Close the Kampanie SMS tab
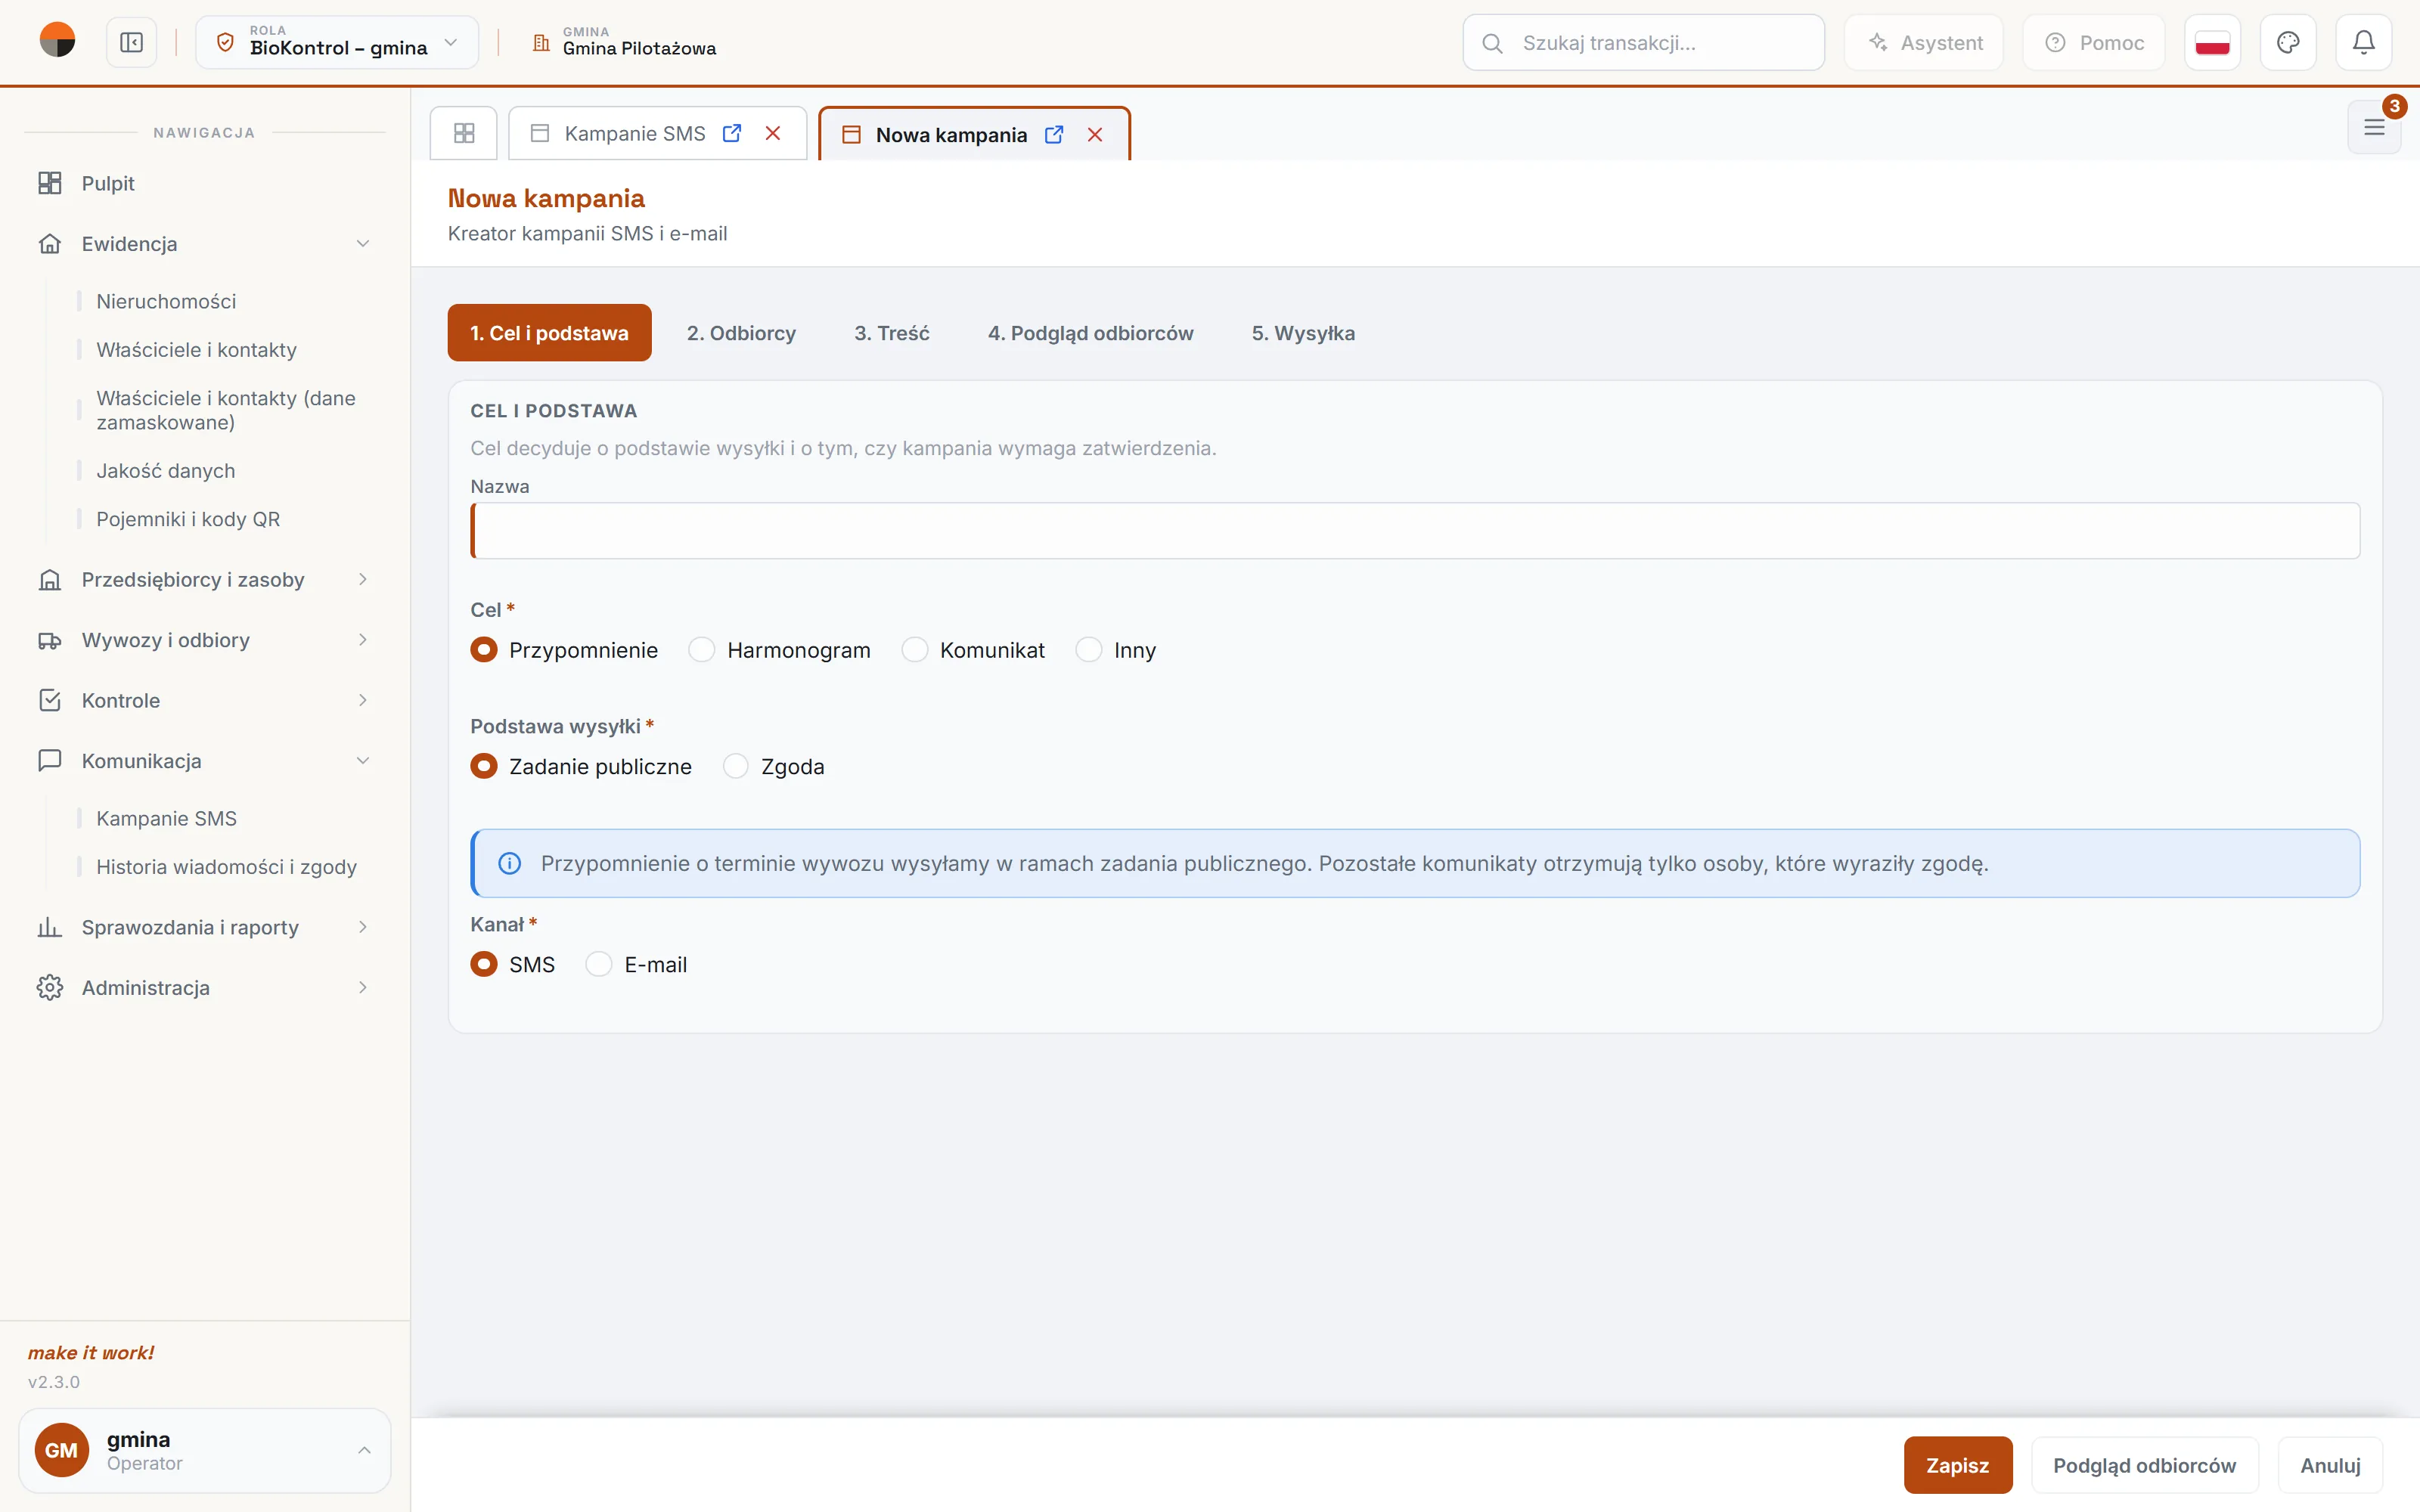The height and width of the screenshot is (1512, 2420). pos(773,133)
